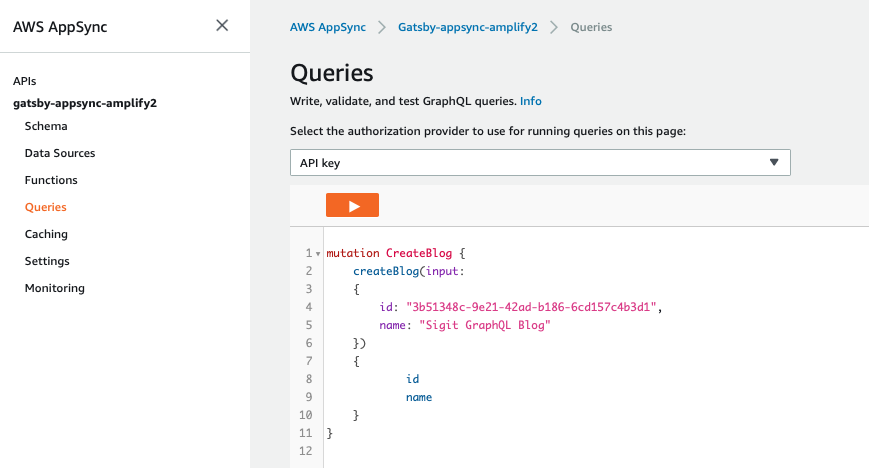
Task: Open Gatsby-appsync-amplify2 breadcrumb link
Action: pos(467,27)
